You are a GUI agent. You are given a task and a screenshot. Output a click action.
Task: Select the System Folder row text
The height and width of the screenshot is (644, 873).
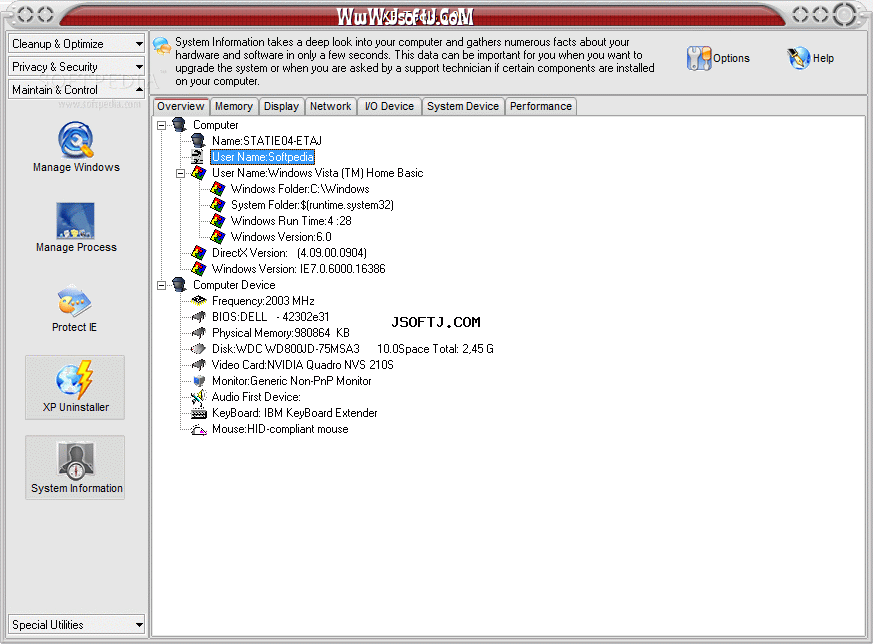pos(312,205)
